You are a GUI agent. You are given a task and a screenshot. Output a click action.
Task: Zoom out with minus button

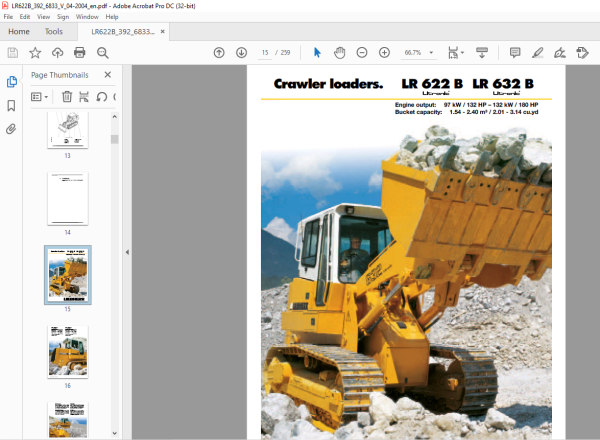(x=362, y=53)
